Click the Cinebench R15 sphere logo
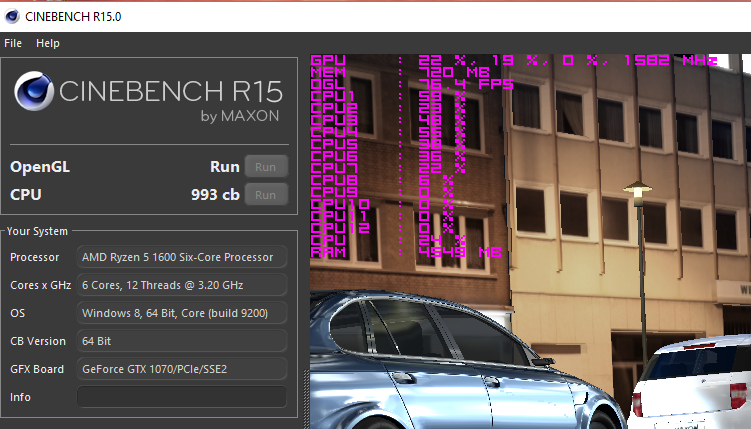Screen dimensions: 751x429 [34, 91]
